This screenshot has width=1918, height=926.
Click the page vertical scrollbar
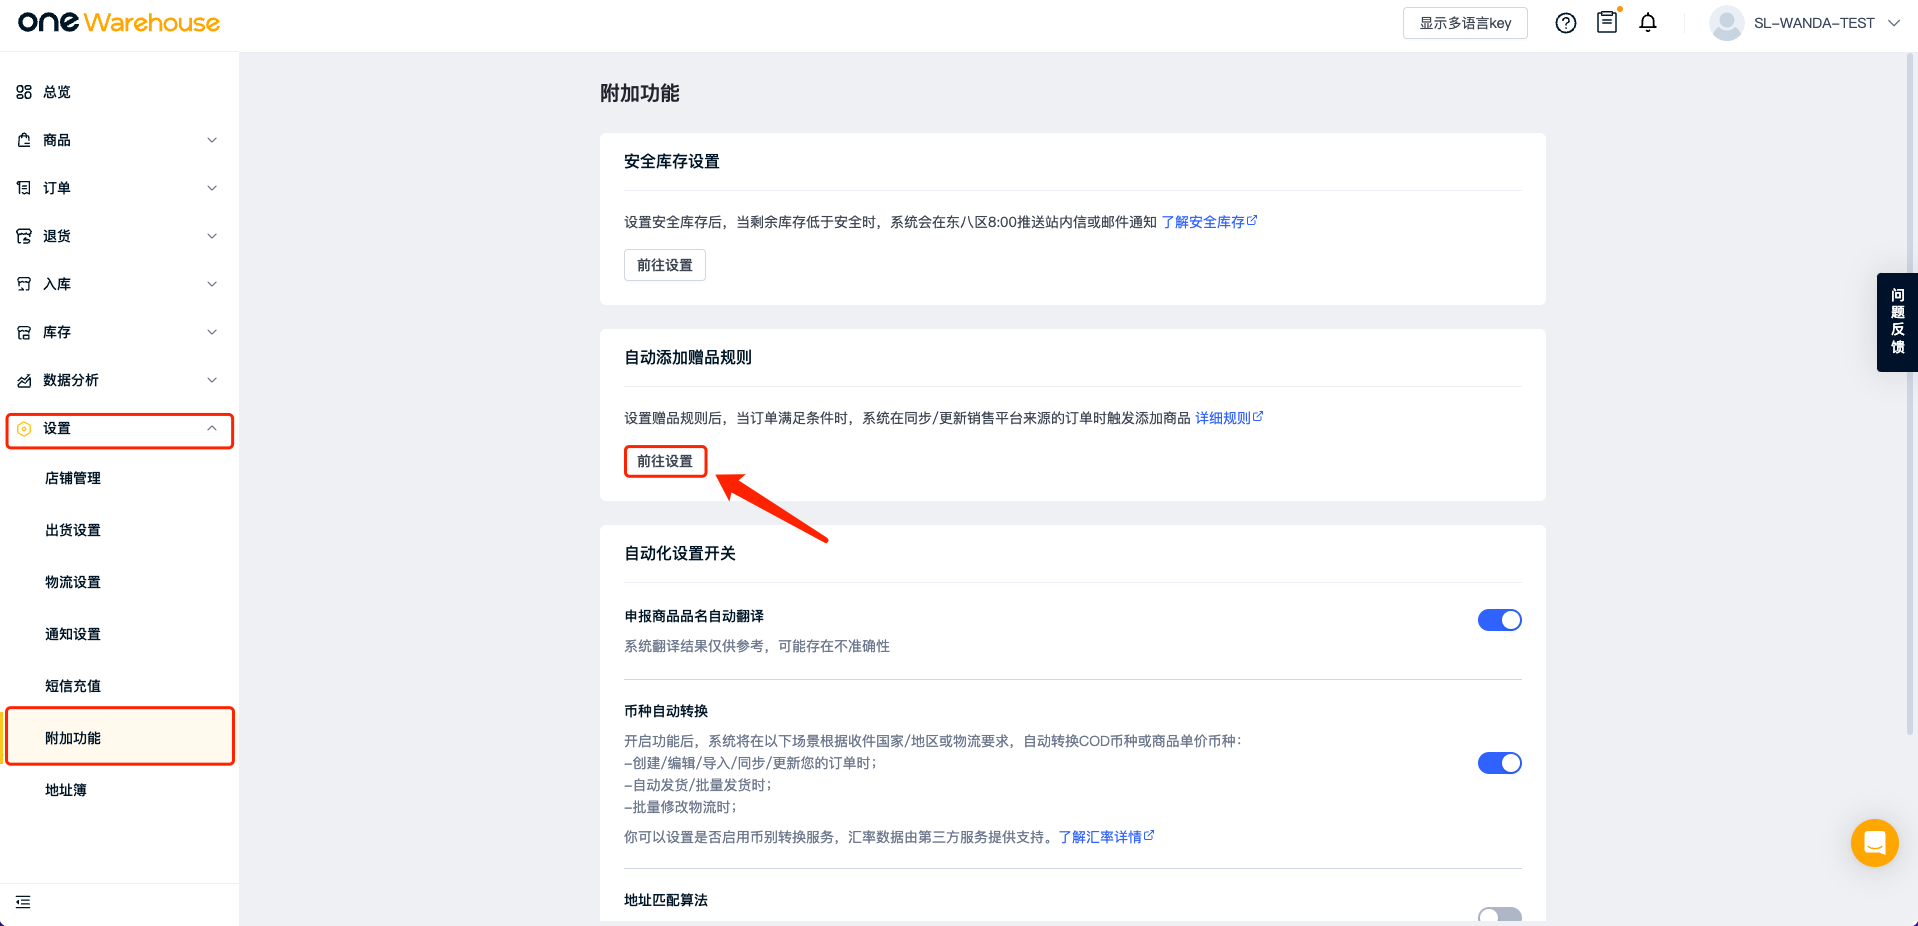point(1910,400)
